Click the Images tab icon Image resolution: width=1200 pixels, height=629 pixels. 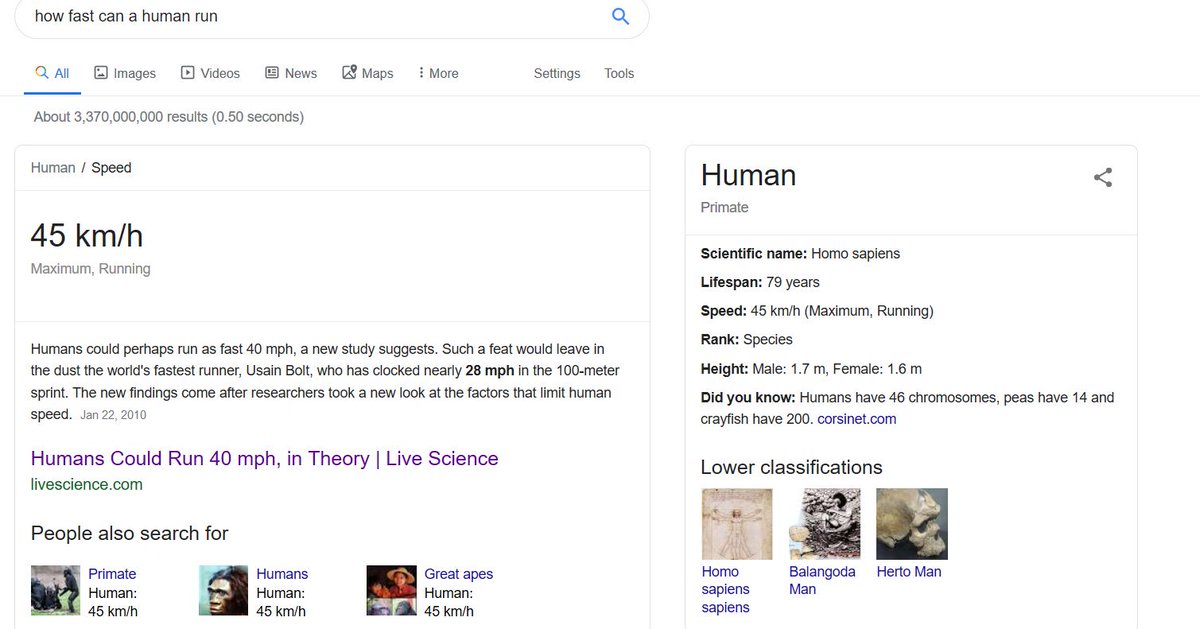tap(101, 73)
